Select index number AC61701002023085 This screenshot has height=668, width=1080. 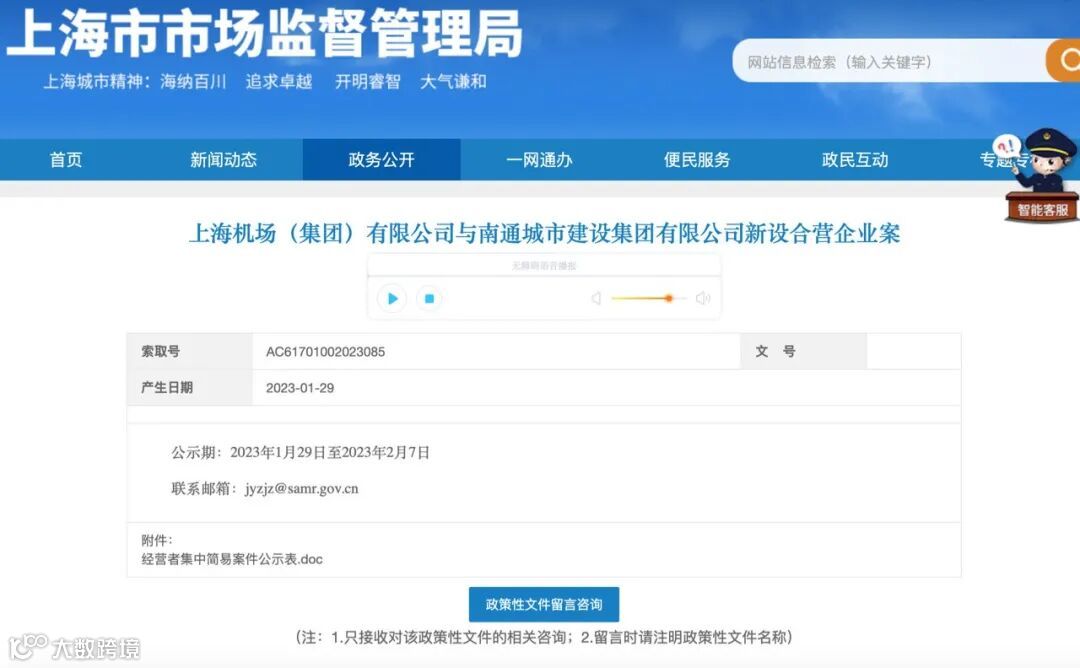pos(325,352)
